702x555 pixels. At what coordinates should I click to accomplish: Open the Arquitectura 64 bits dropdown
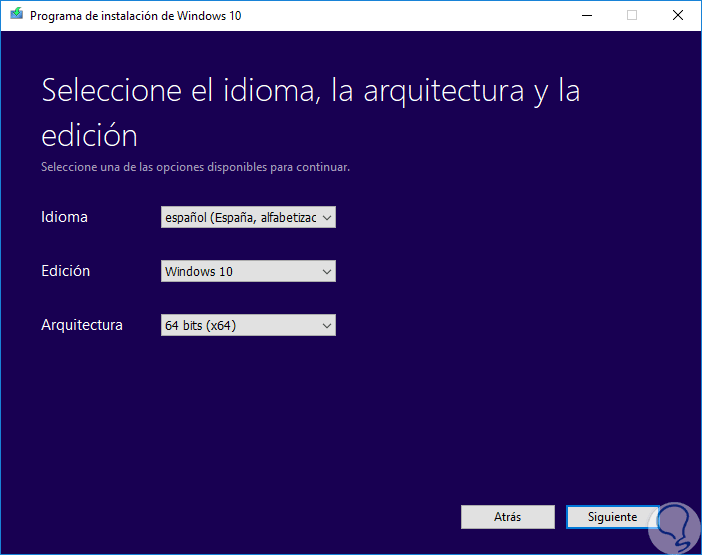pyautogui.click(x=248, y=325)
